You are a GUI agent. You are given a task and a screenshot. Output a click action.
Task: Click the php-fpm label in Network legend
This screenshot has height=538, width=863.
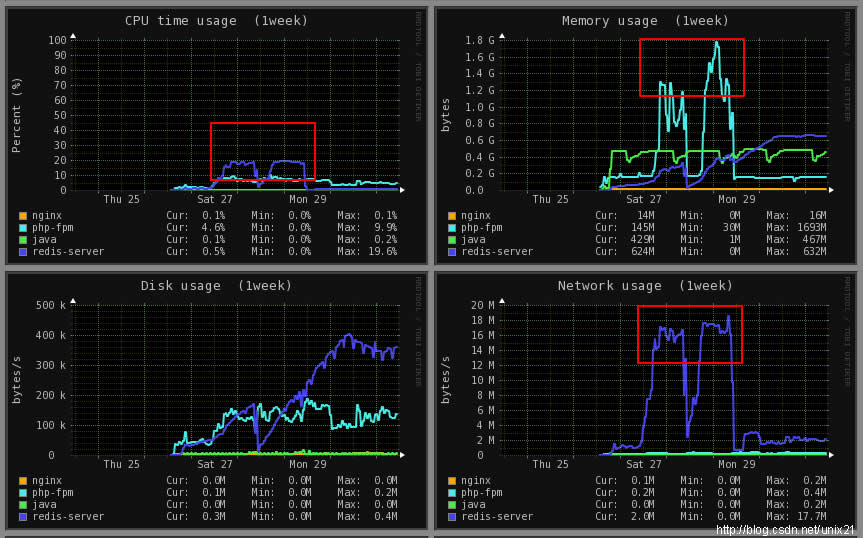point(482,493)
